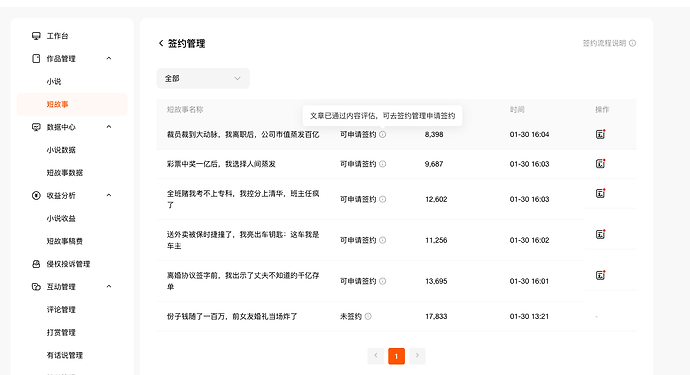Click the timestamp 01-30 16:02
Screen dimensions: 690x375
pos(529,240)
